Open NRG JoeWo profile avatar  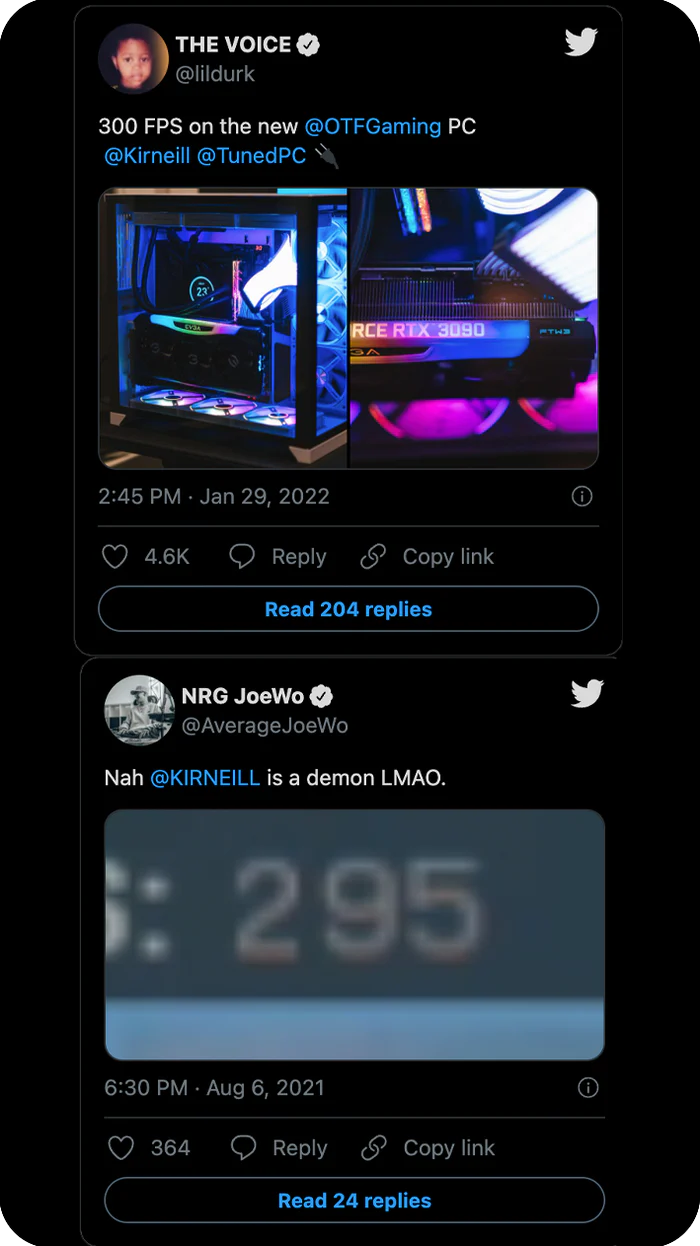tap(139, 710)
